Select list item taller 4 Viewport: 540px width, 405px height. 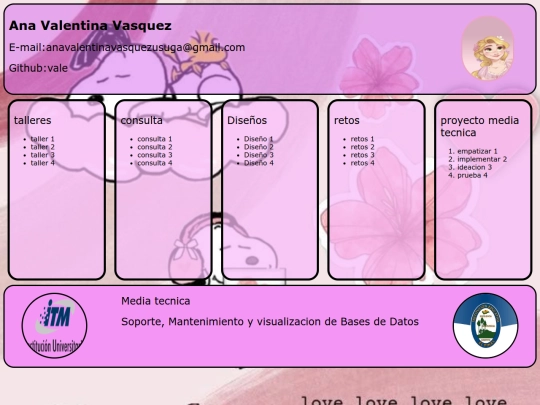point(43,163)
